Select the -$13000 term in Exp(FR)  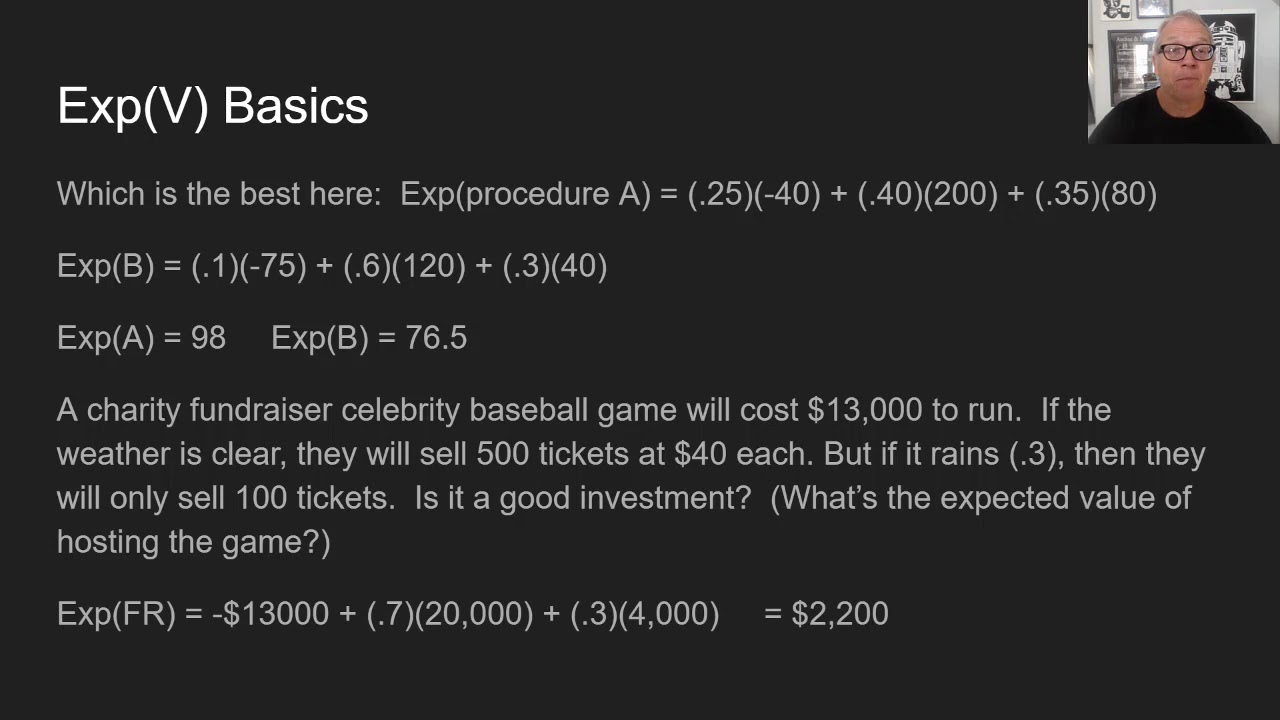point(270,614)
